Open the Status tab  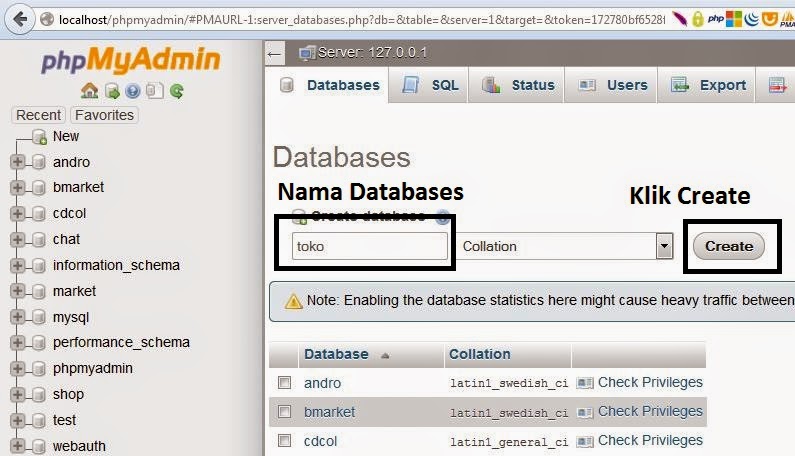517,85
